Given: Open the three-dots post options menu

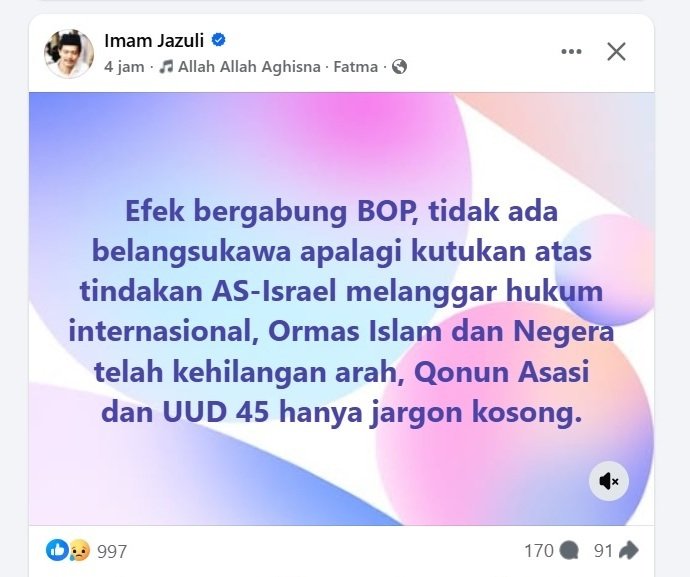Looking at the screenshot, I should coord(572,51).
